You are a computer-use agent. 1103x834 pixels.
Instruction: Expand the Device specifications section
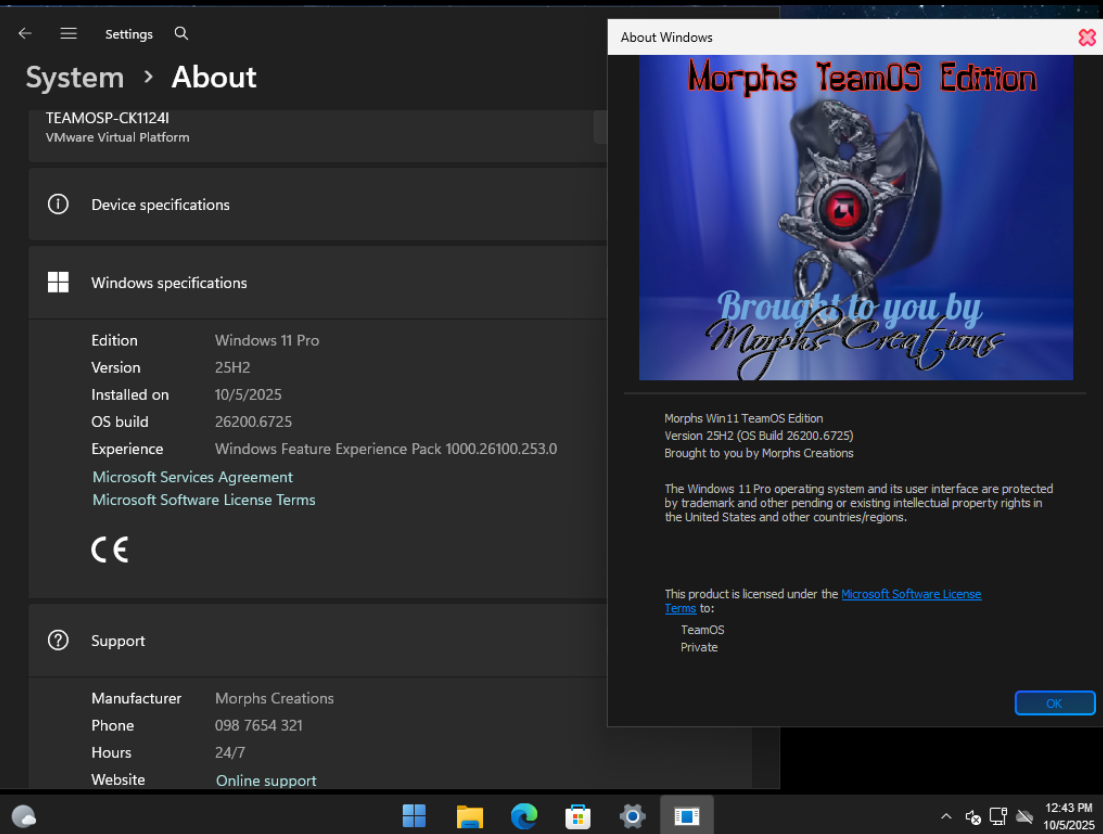pyautogui.click(x=160, y=205)
